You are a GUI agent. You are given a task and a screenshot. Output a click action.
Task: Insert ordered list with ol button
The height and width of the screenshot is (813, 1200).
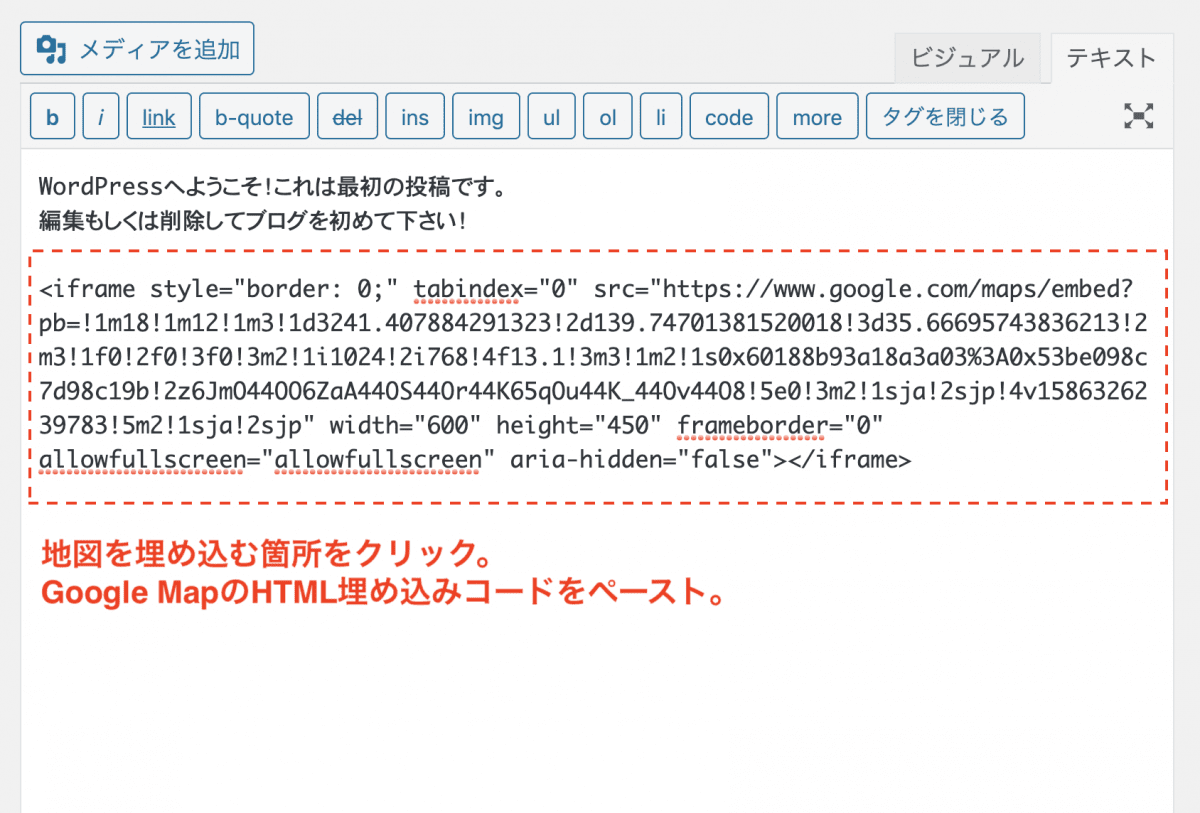click(x=608, y=116)
